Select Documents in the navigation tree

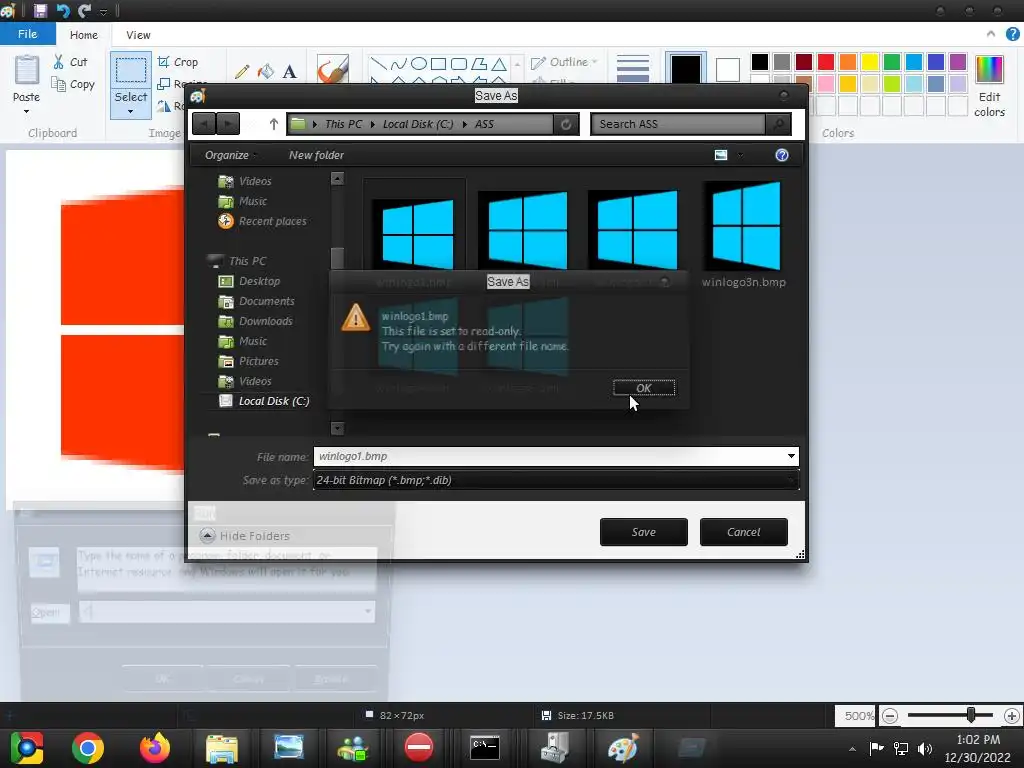(256, 301)
